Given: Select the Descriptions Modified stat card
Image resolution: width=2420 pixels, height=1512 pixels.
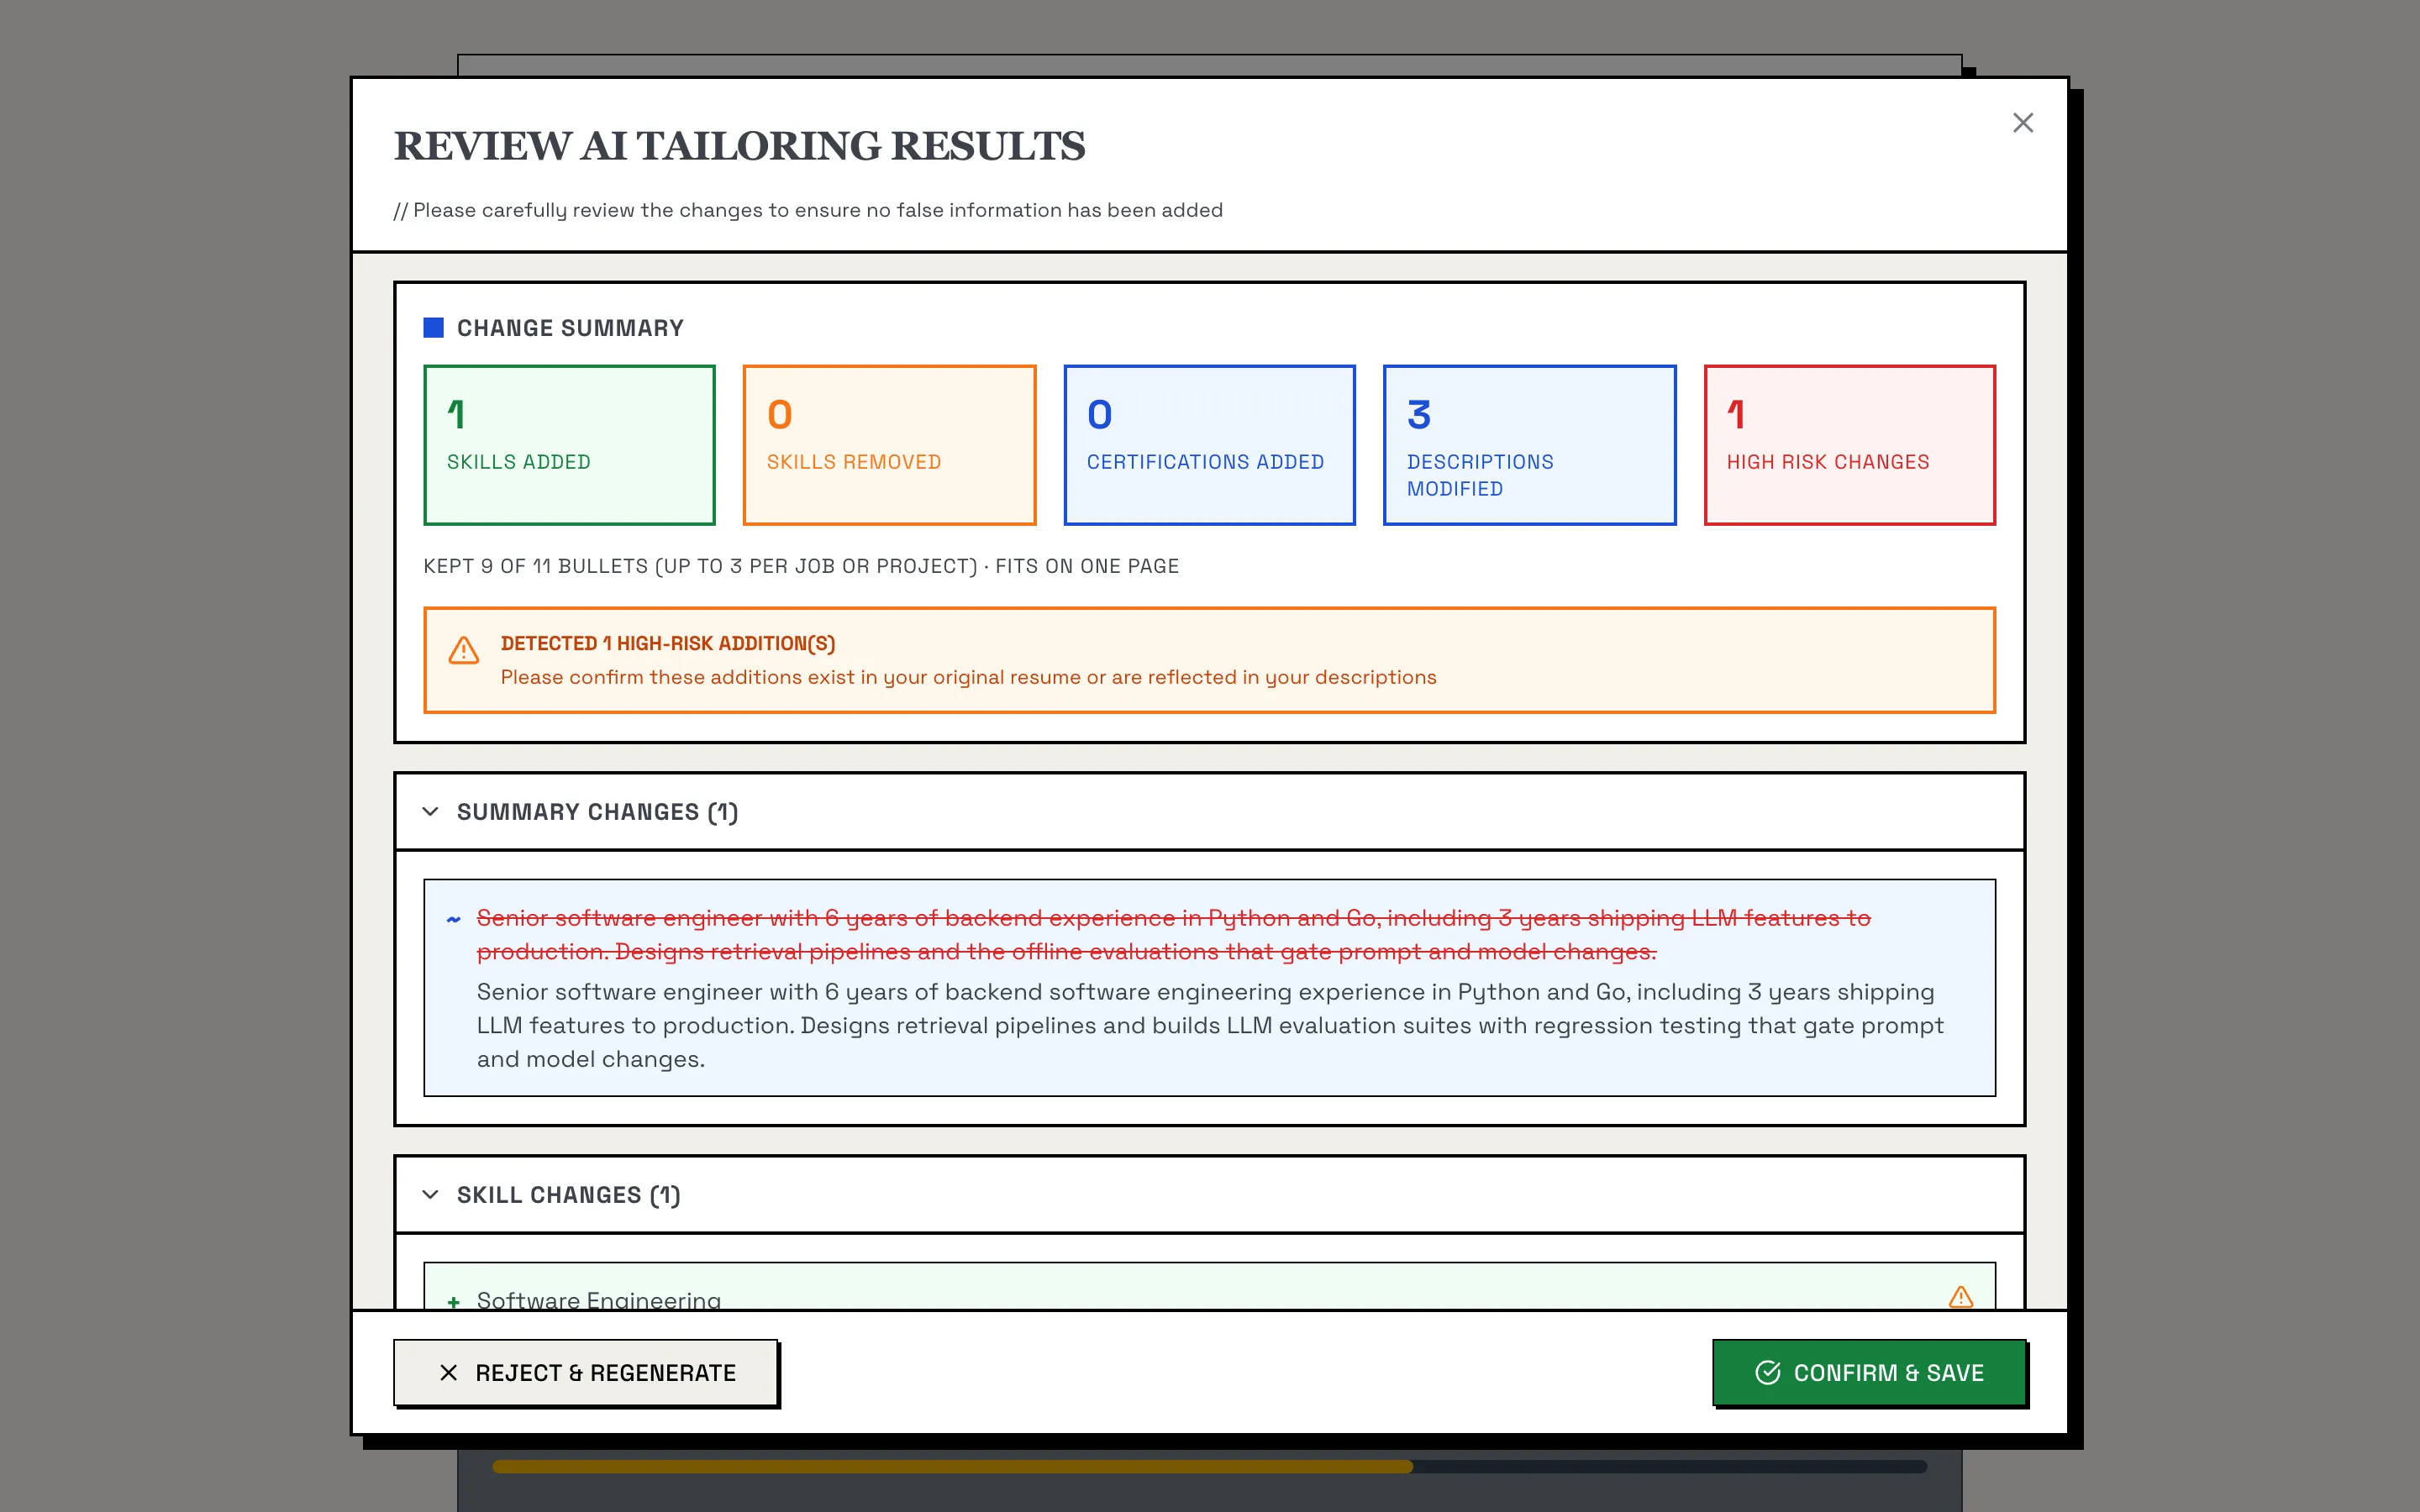Looking at the screenshot, I should [1529, 445].
